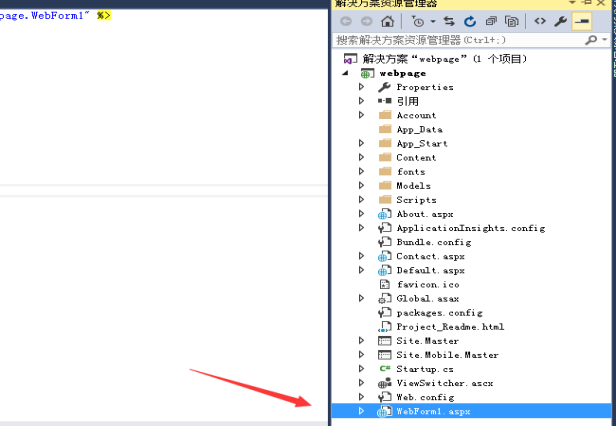Viewport: 616px width, 426px height.
Task: Collapse the webpage project node
Action: 346,73
